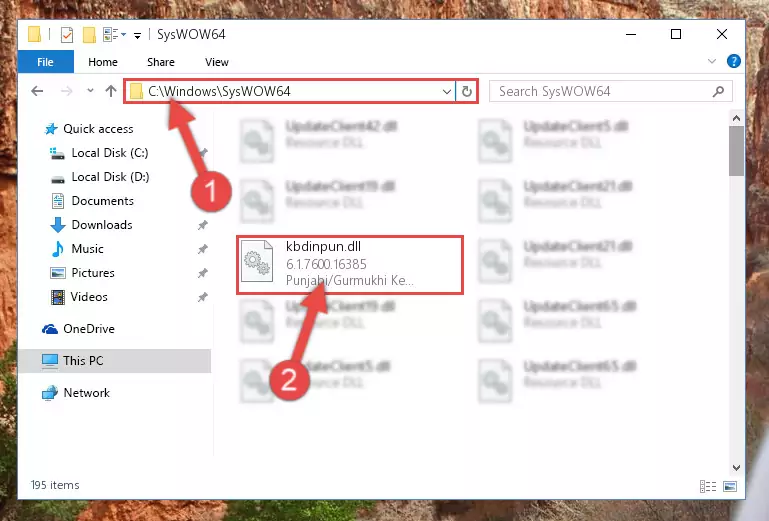This screenshot has width=769, height=521.
Task: Click the Forward navigation arrow
Action: [x=67, y=91]
